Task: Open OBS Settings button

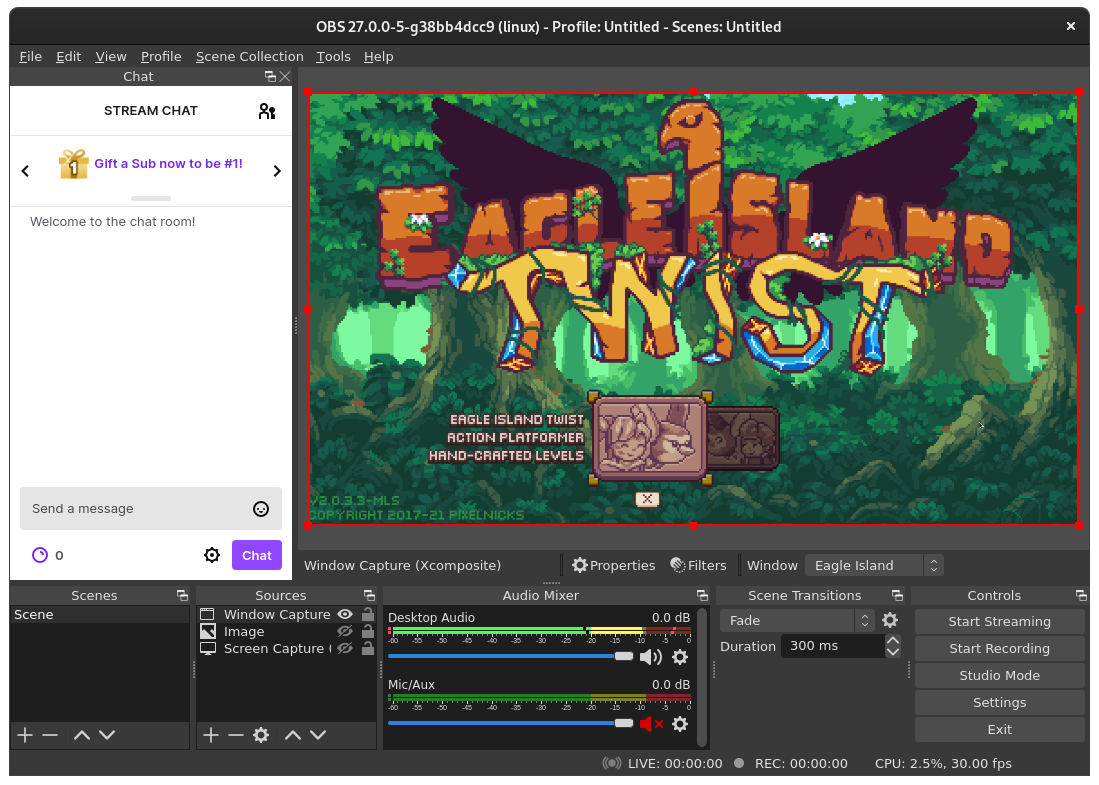Action: pos(999,702)
